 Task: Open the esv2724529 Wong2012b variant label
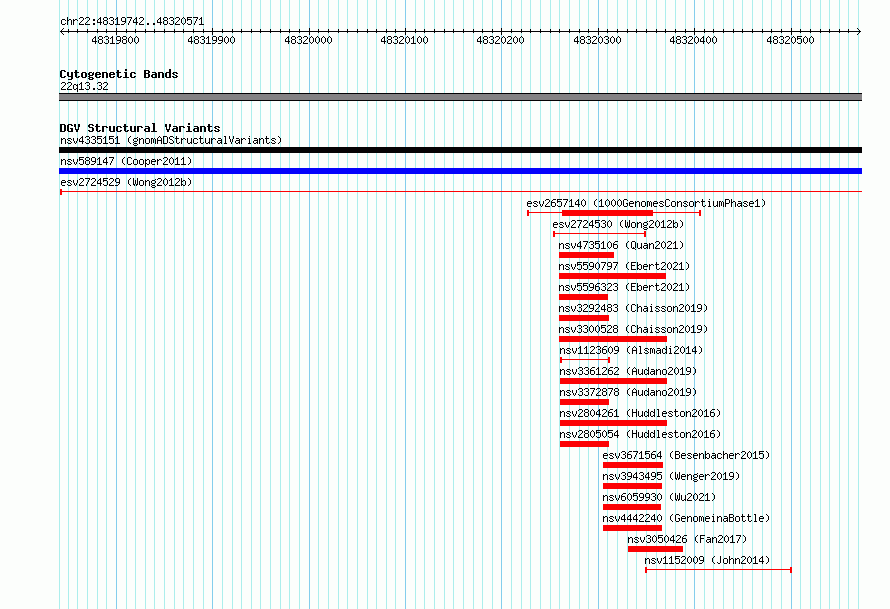tap(126, 182)
